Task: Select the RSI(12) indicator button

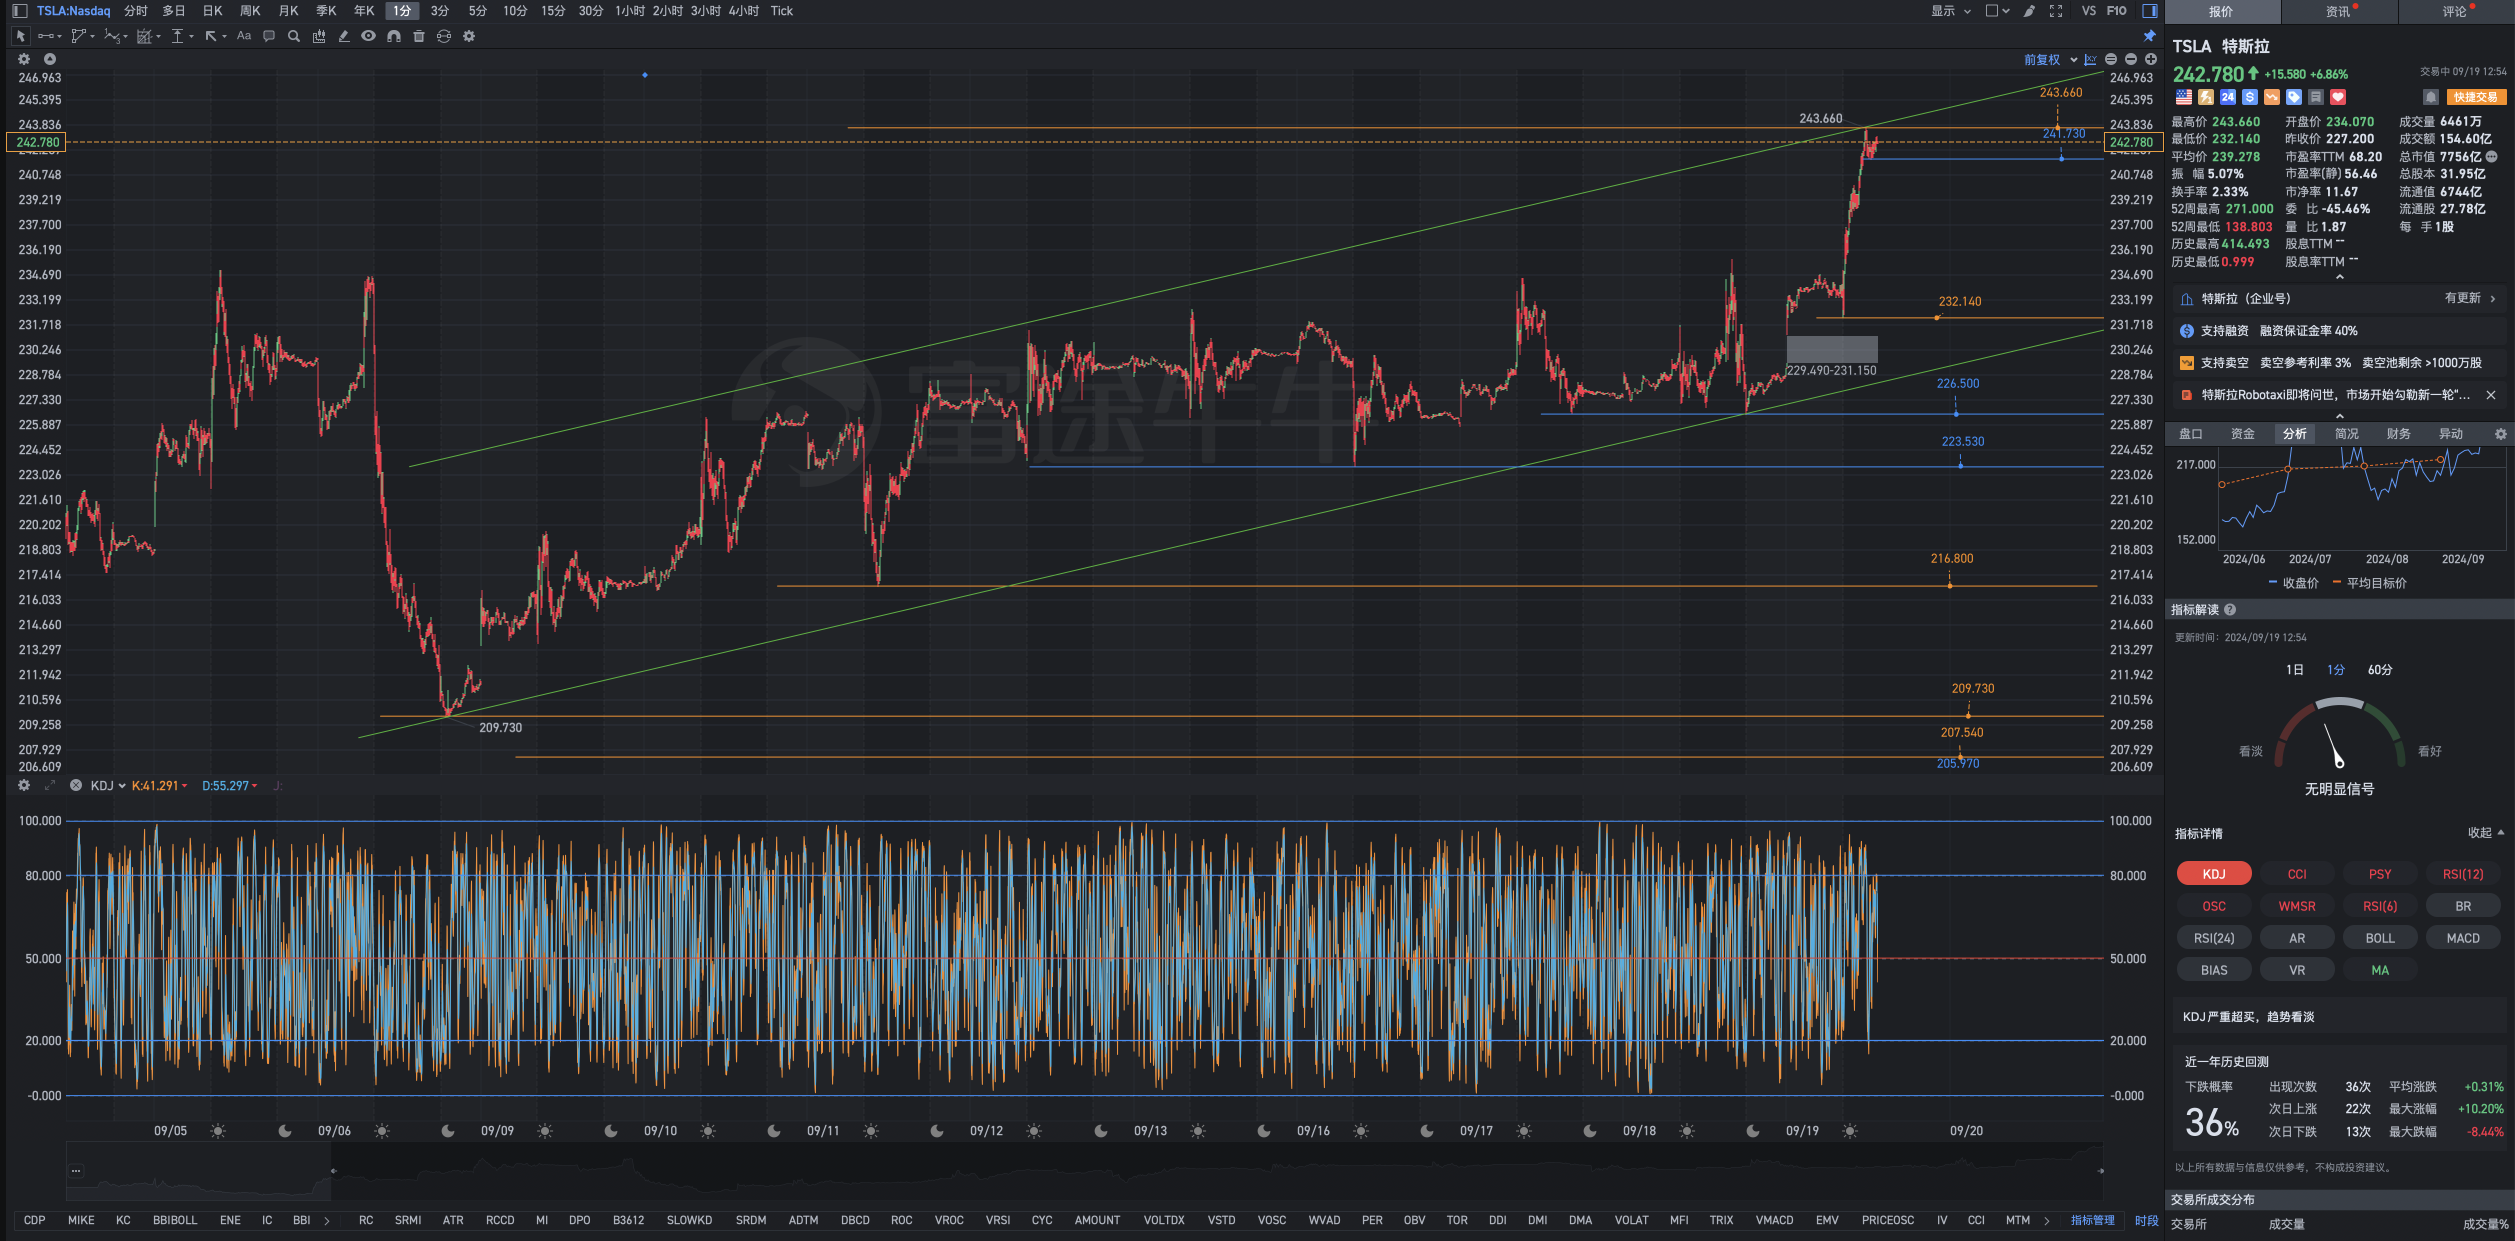Action: click(2462, 874)
